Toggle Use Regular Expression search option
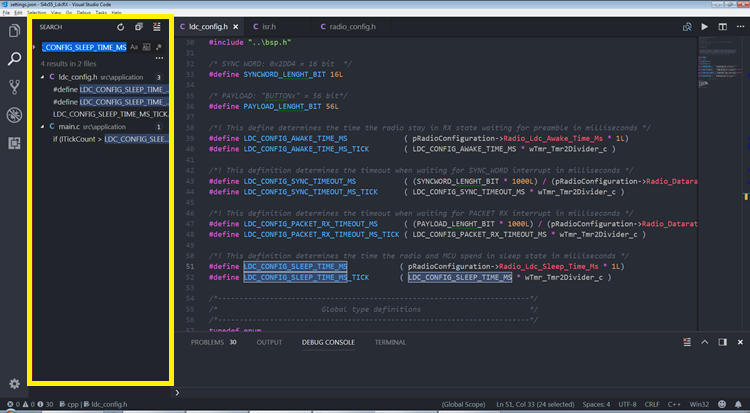Image resolution: width=750 pixels, height=413 pixels. (x=160, y=47)
